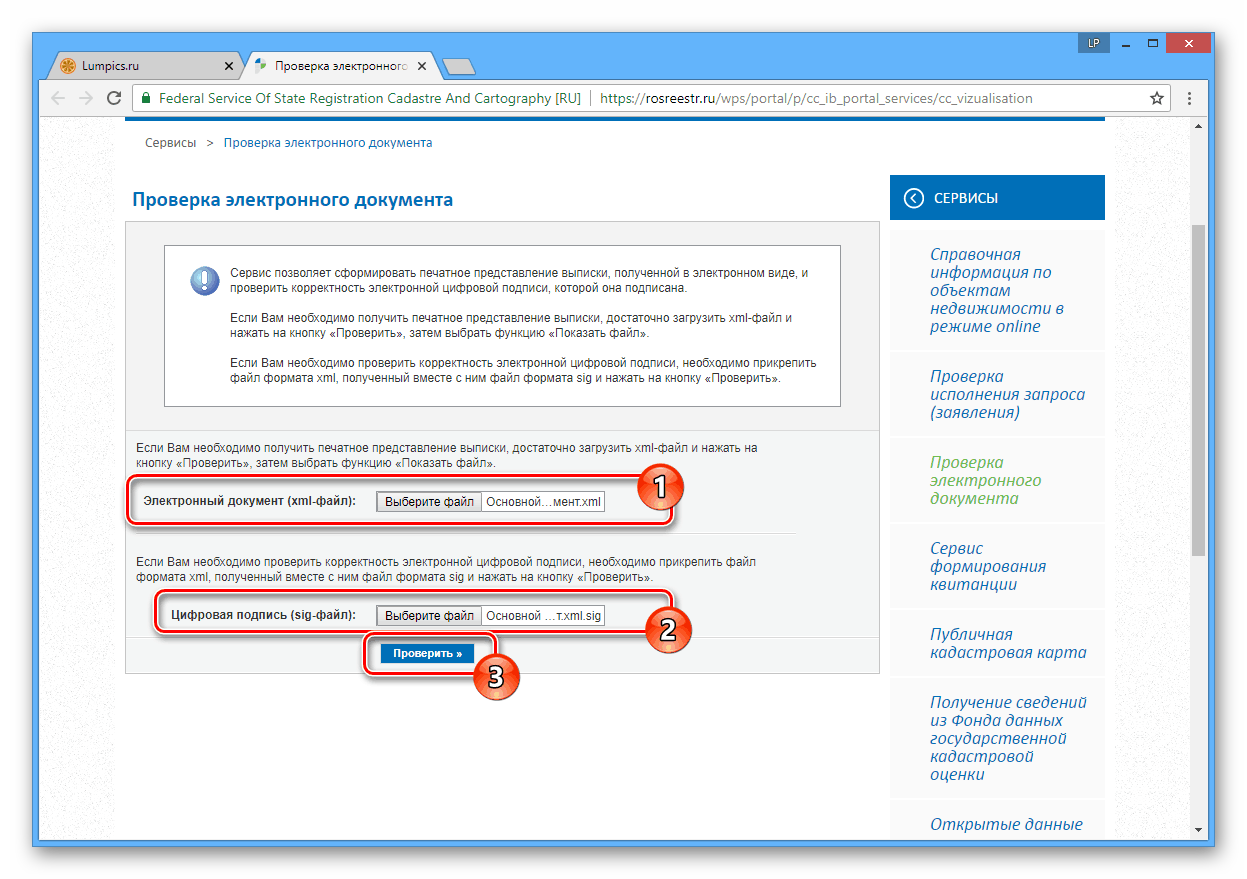Click the Электронный документ (xml-файл) label

tap(249, 501)
